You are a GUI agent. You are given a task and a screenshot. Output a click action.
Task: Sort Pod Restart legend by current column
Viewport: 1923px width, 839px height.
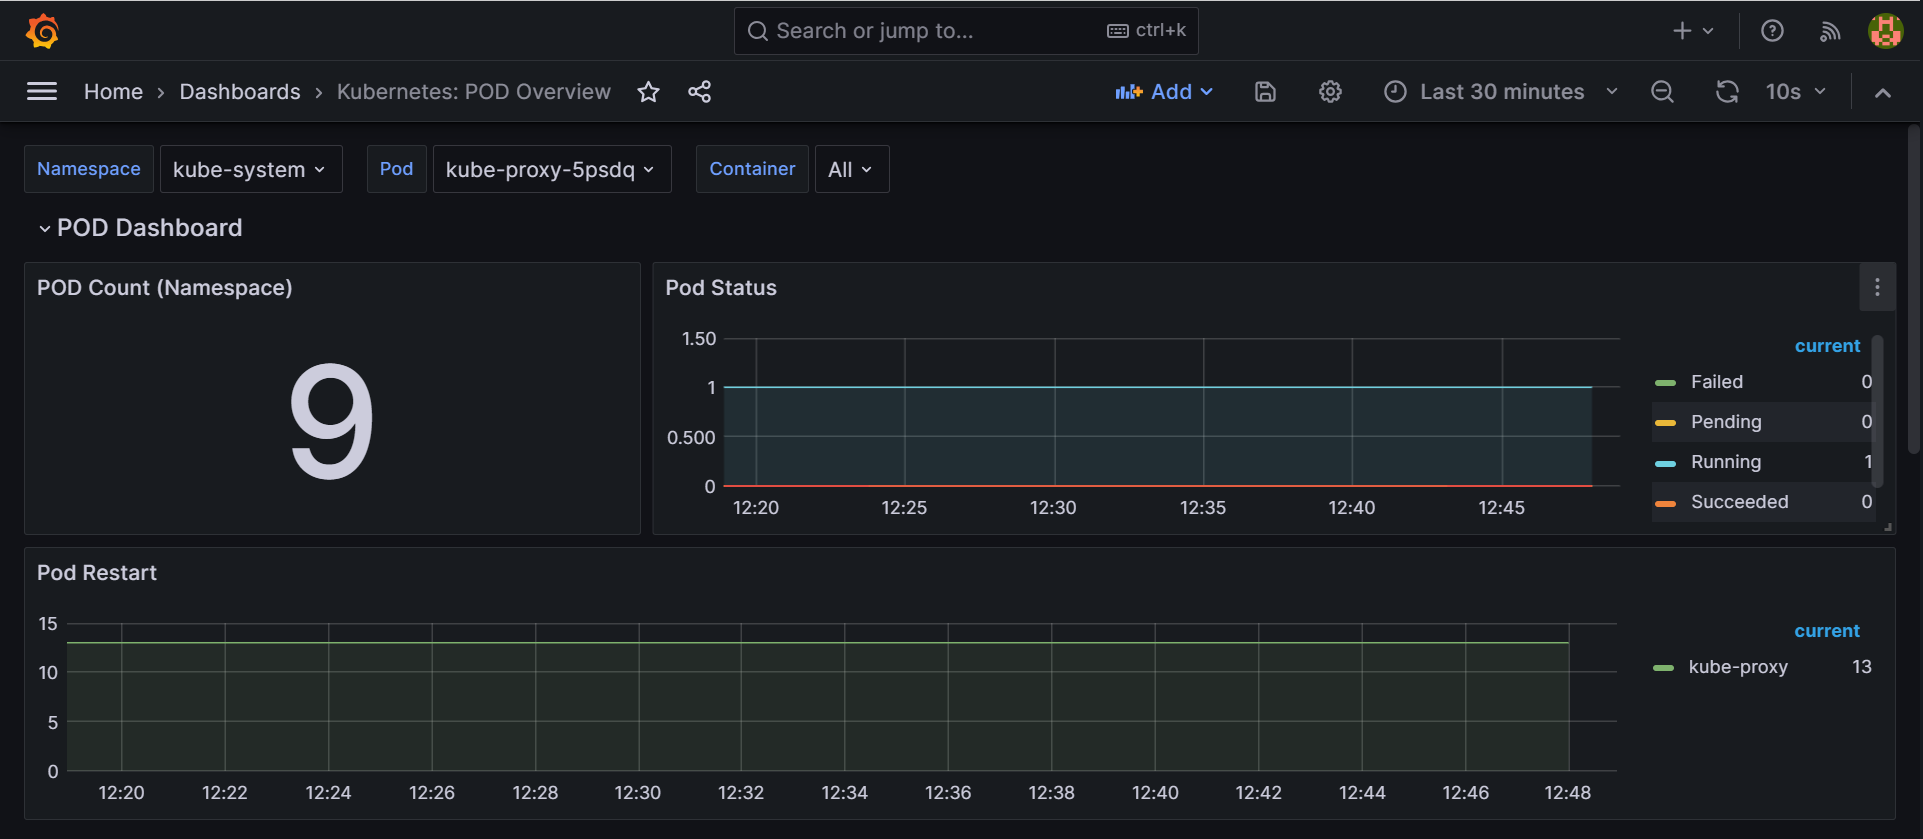pos(1826,631)
